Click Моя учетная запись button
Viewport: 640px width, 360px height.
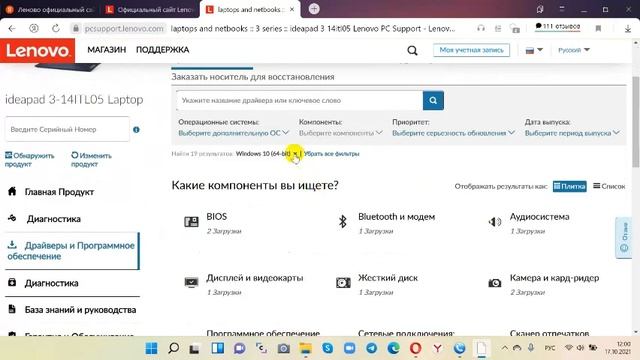471,50
